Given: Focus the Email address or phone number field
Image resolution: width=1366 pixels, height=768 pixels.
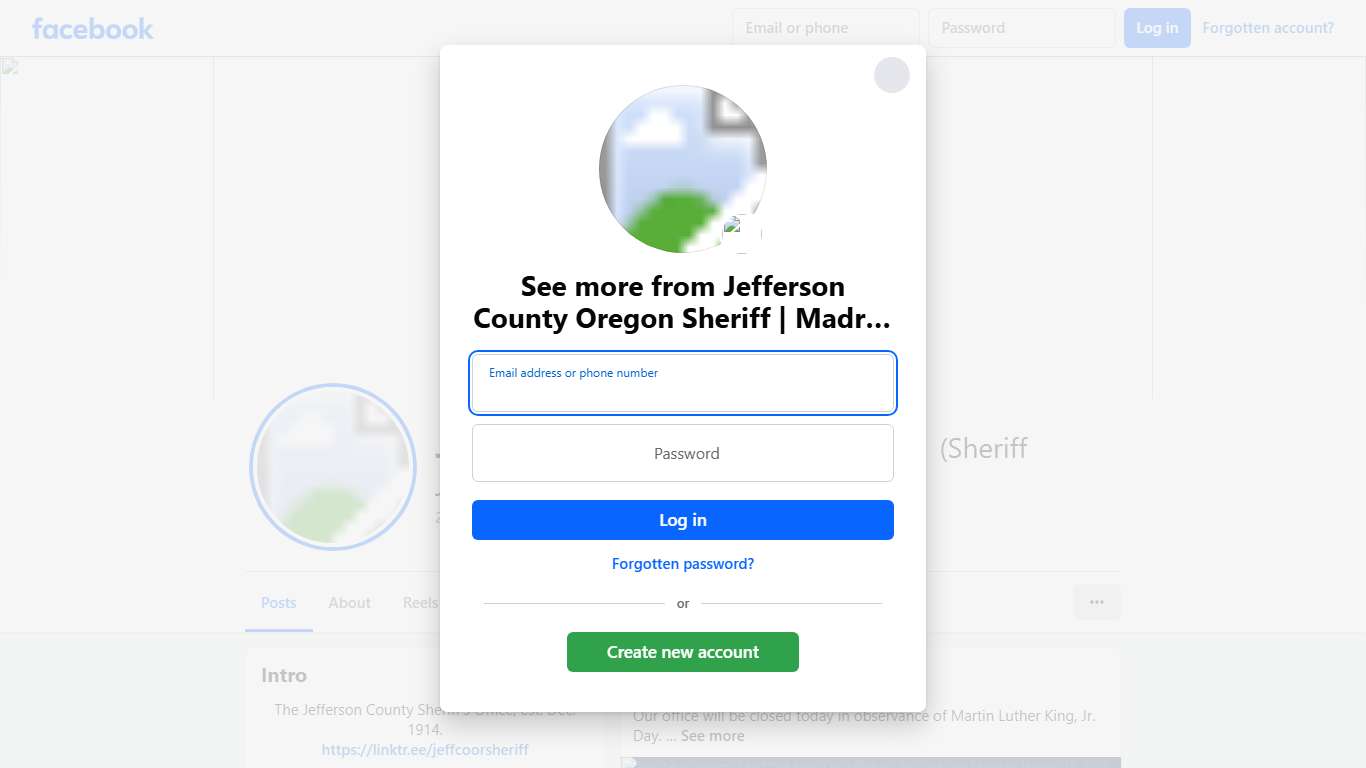Looking at the screenshot, I should pyautogui.click(x=683, y=383).
